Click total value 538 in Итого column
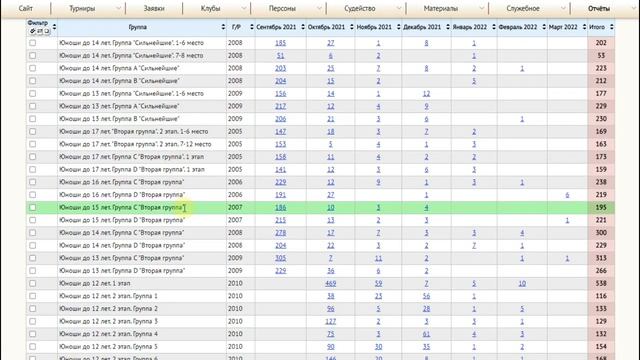640x360 pixels. coord(601,283)
